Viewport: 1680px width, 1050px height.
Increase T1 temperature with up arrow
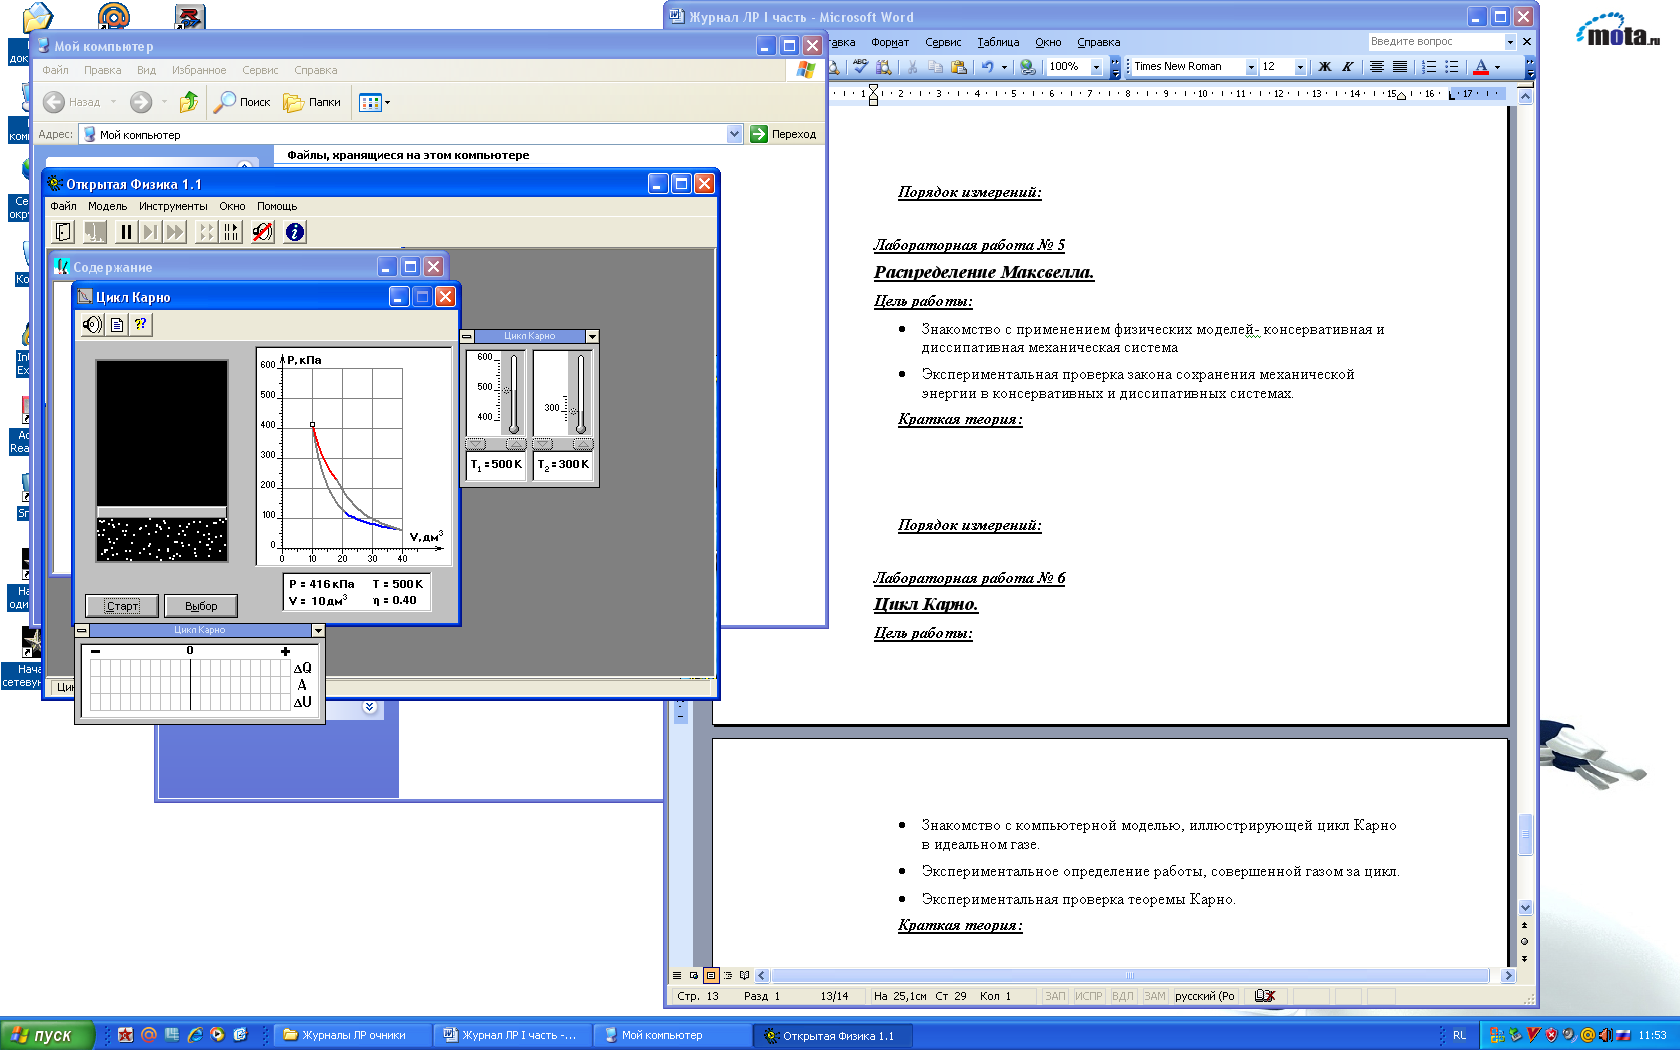[x=516, y=444]
